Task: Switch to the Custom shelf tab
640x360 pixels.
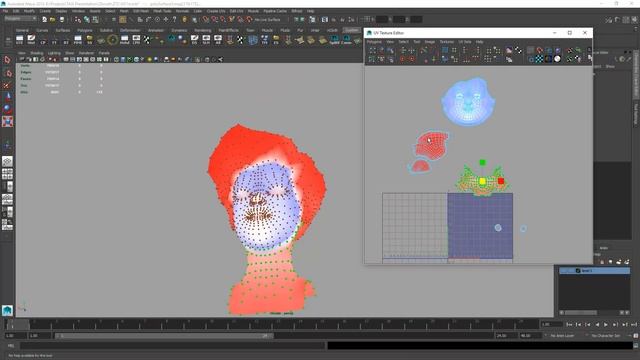Action: 351,30
